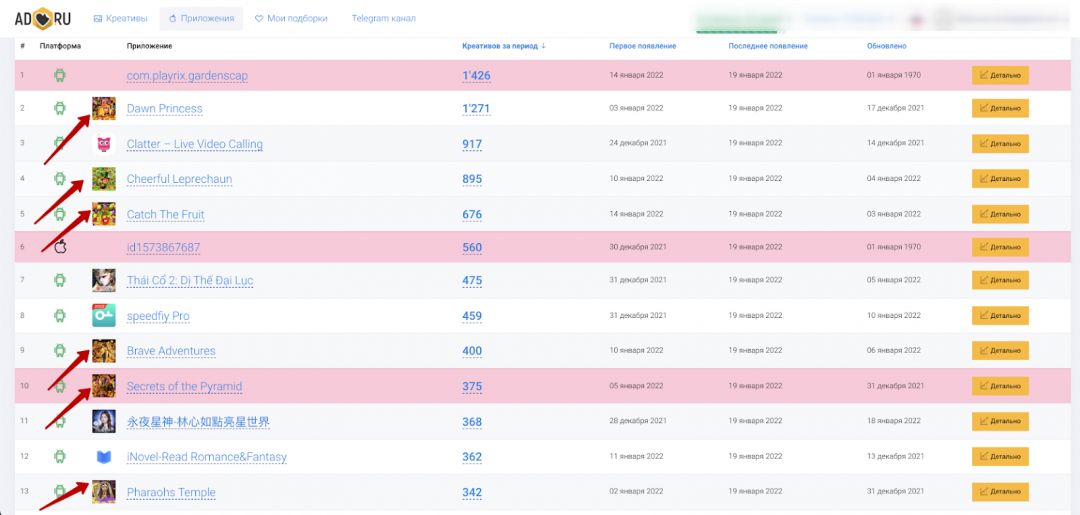This screenshot has height=515, width=1080.
Task: Click the Apple platform icon in row 6
Action: click(60, 247)
